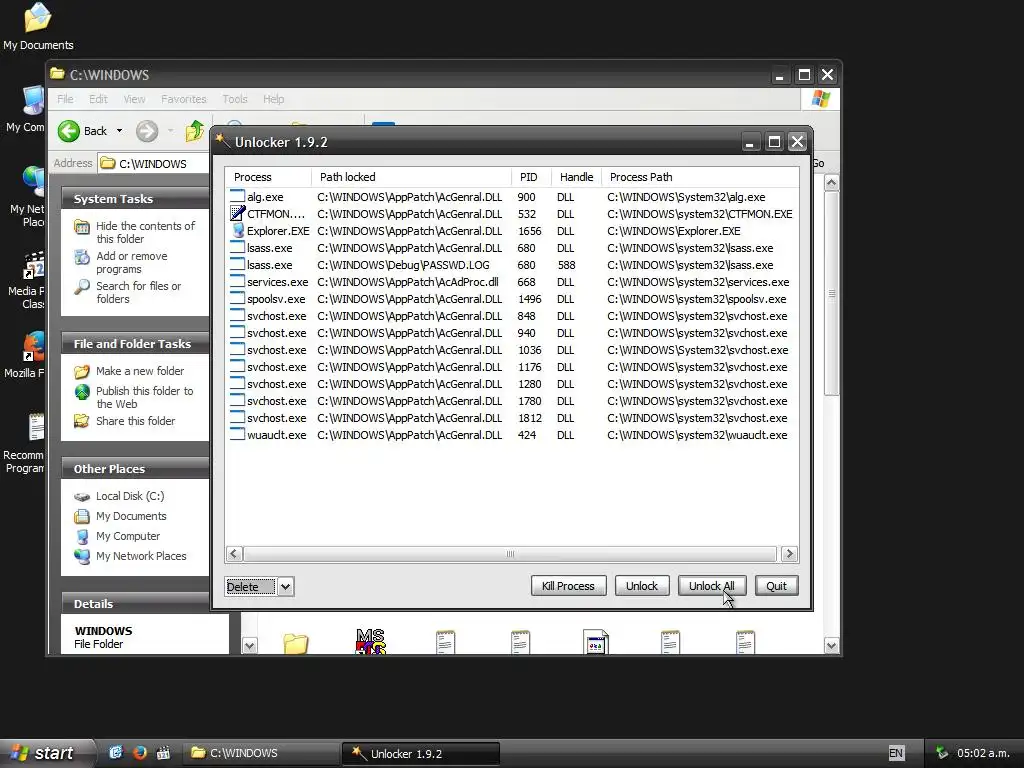Click the Quit button
Viewport: 1024px width, 768px height.
(776, 586)
